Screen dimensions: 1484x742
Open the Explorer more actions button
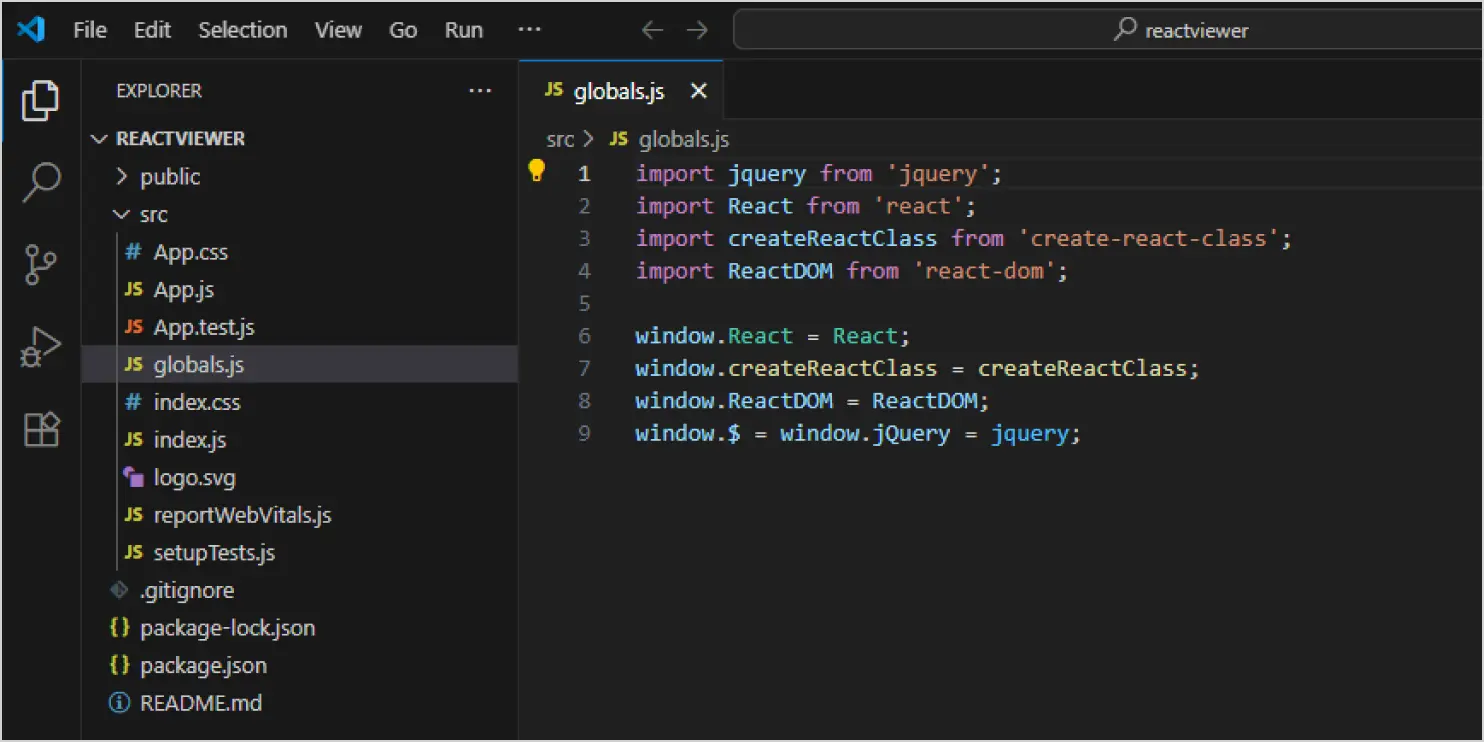[481, 90]
